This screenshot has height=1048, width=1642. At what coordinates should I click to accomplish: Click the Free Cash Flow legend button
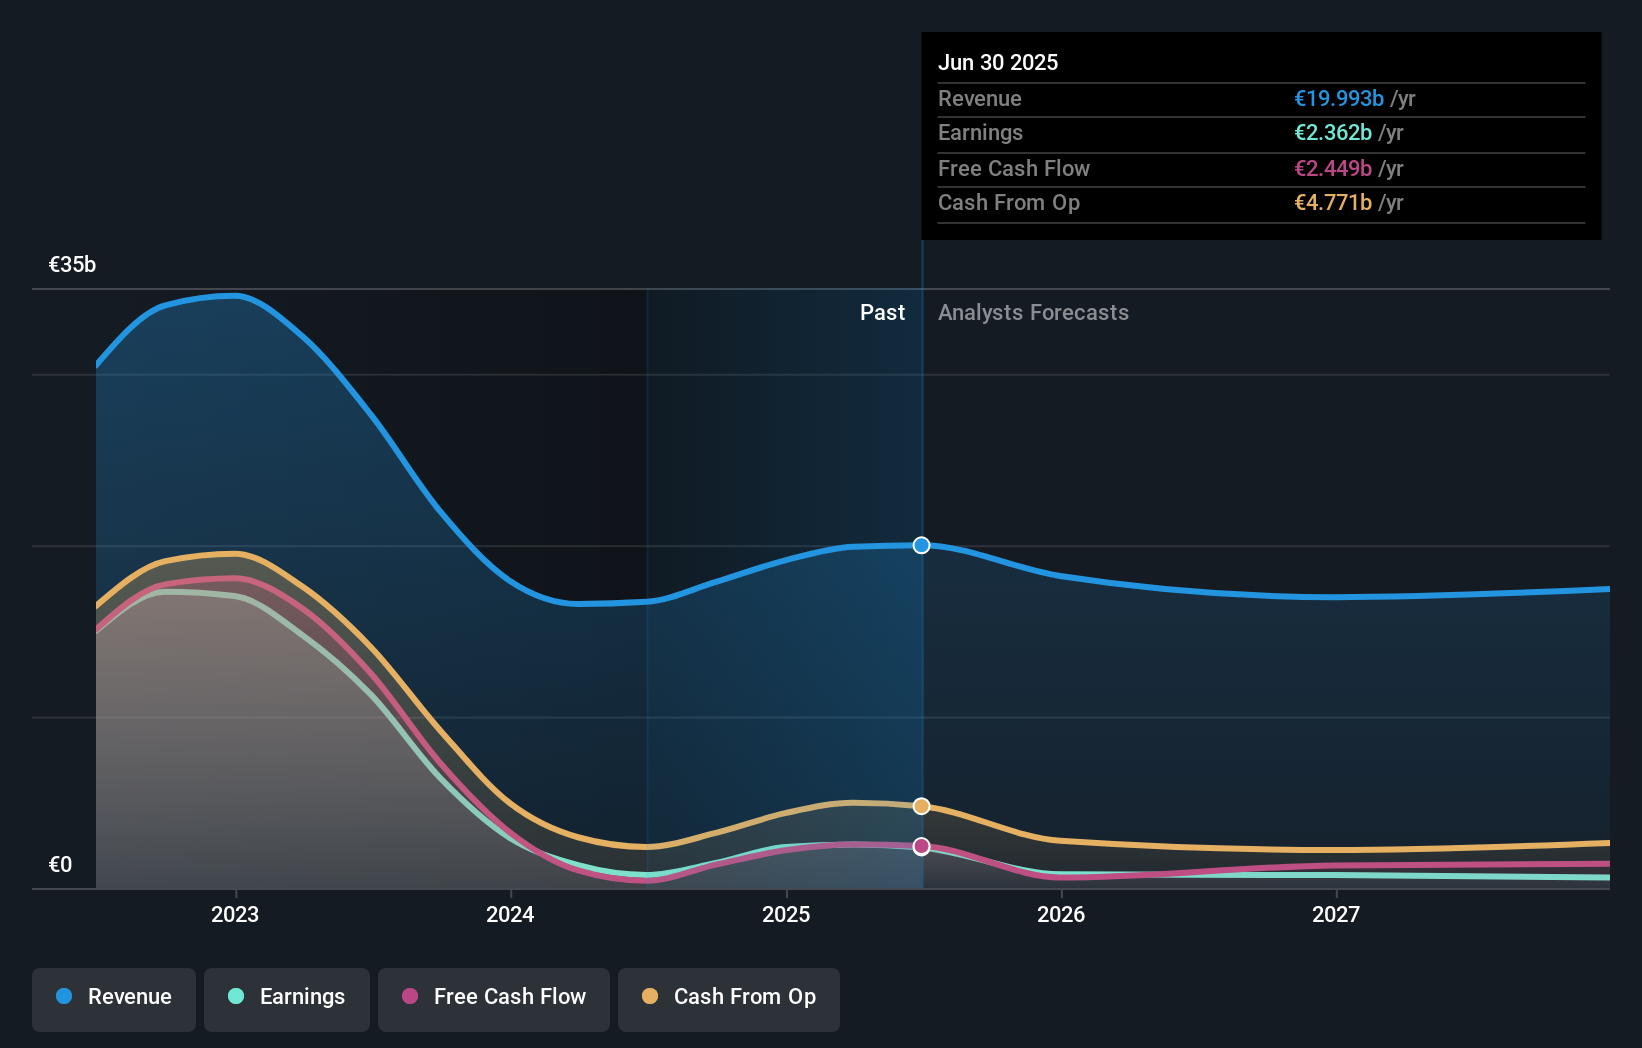click(493, 999)
